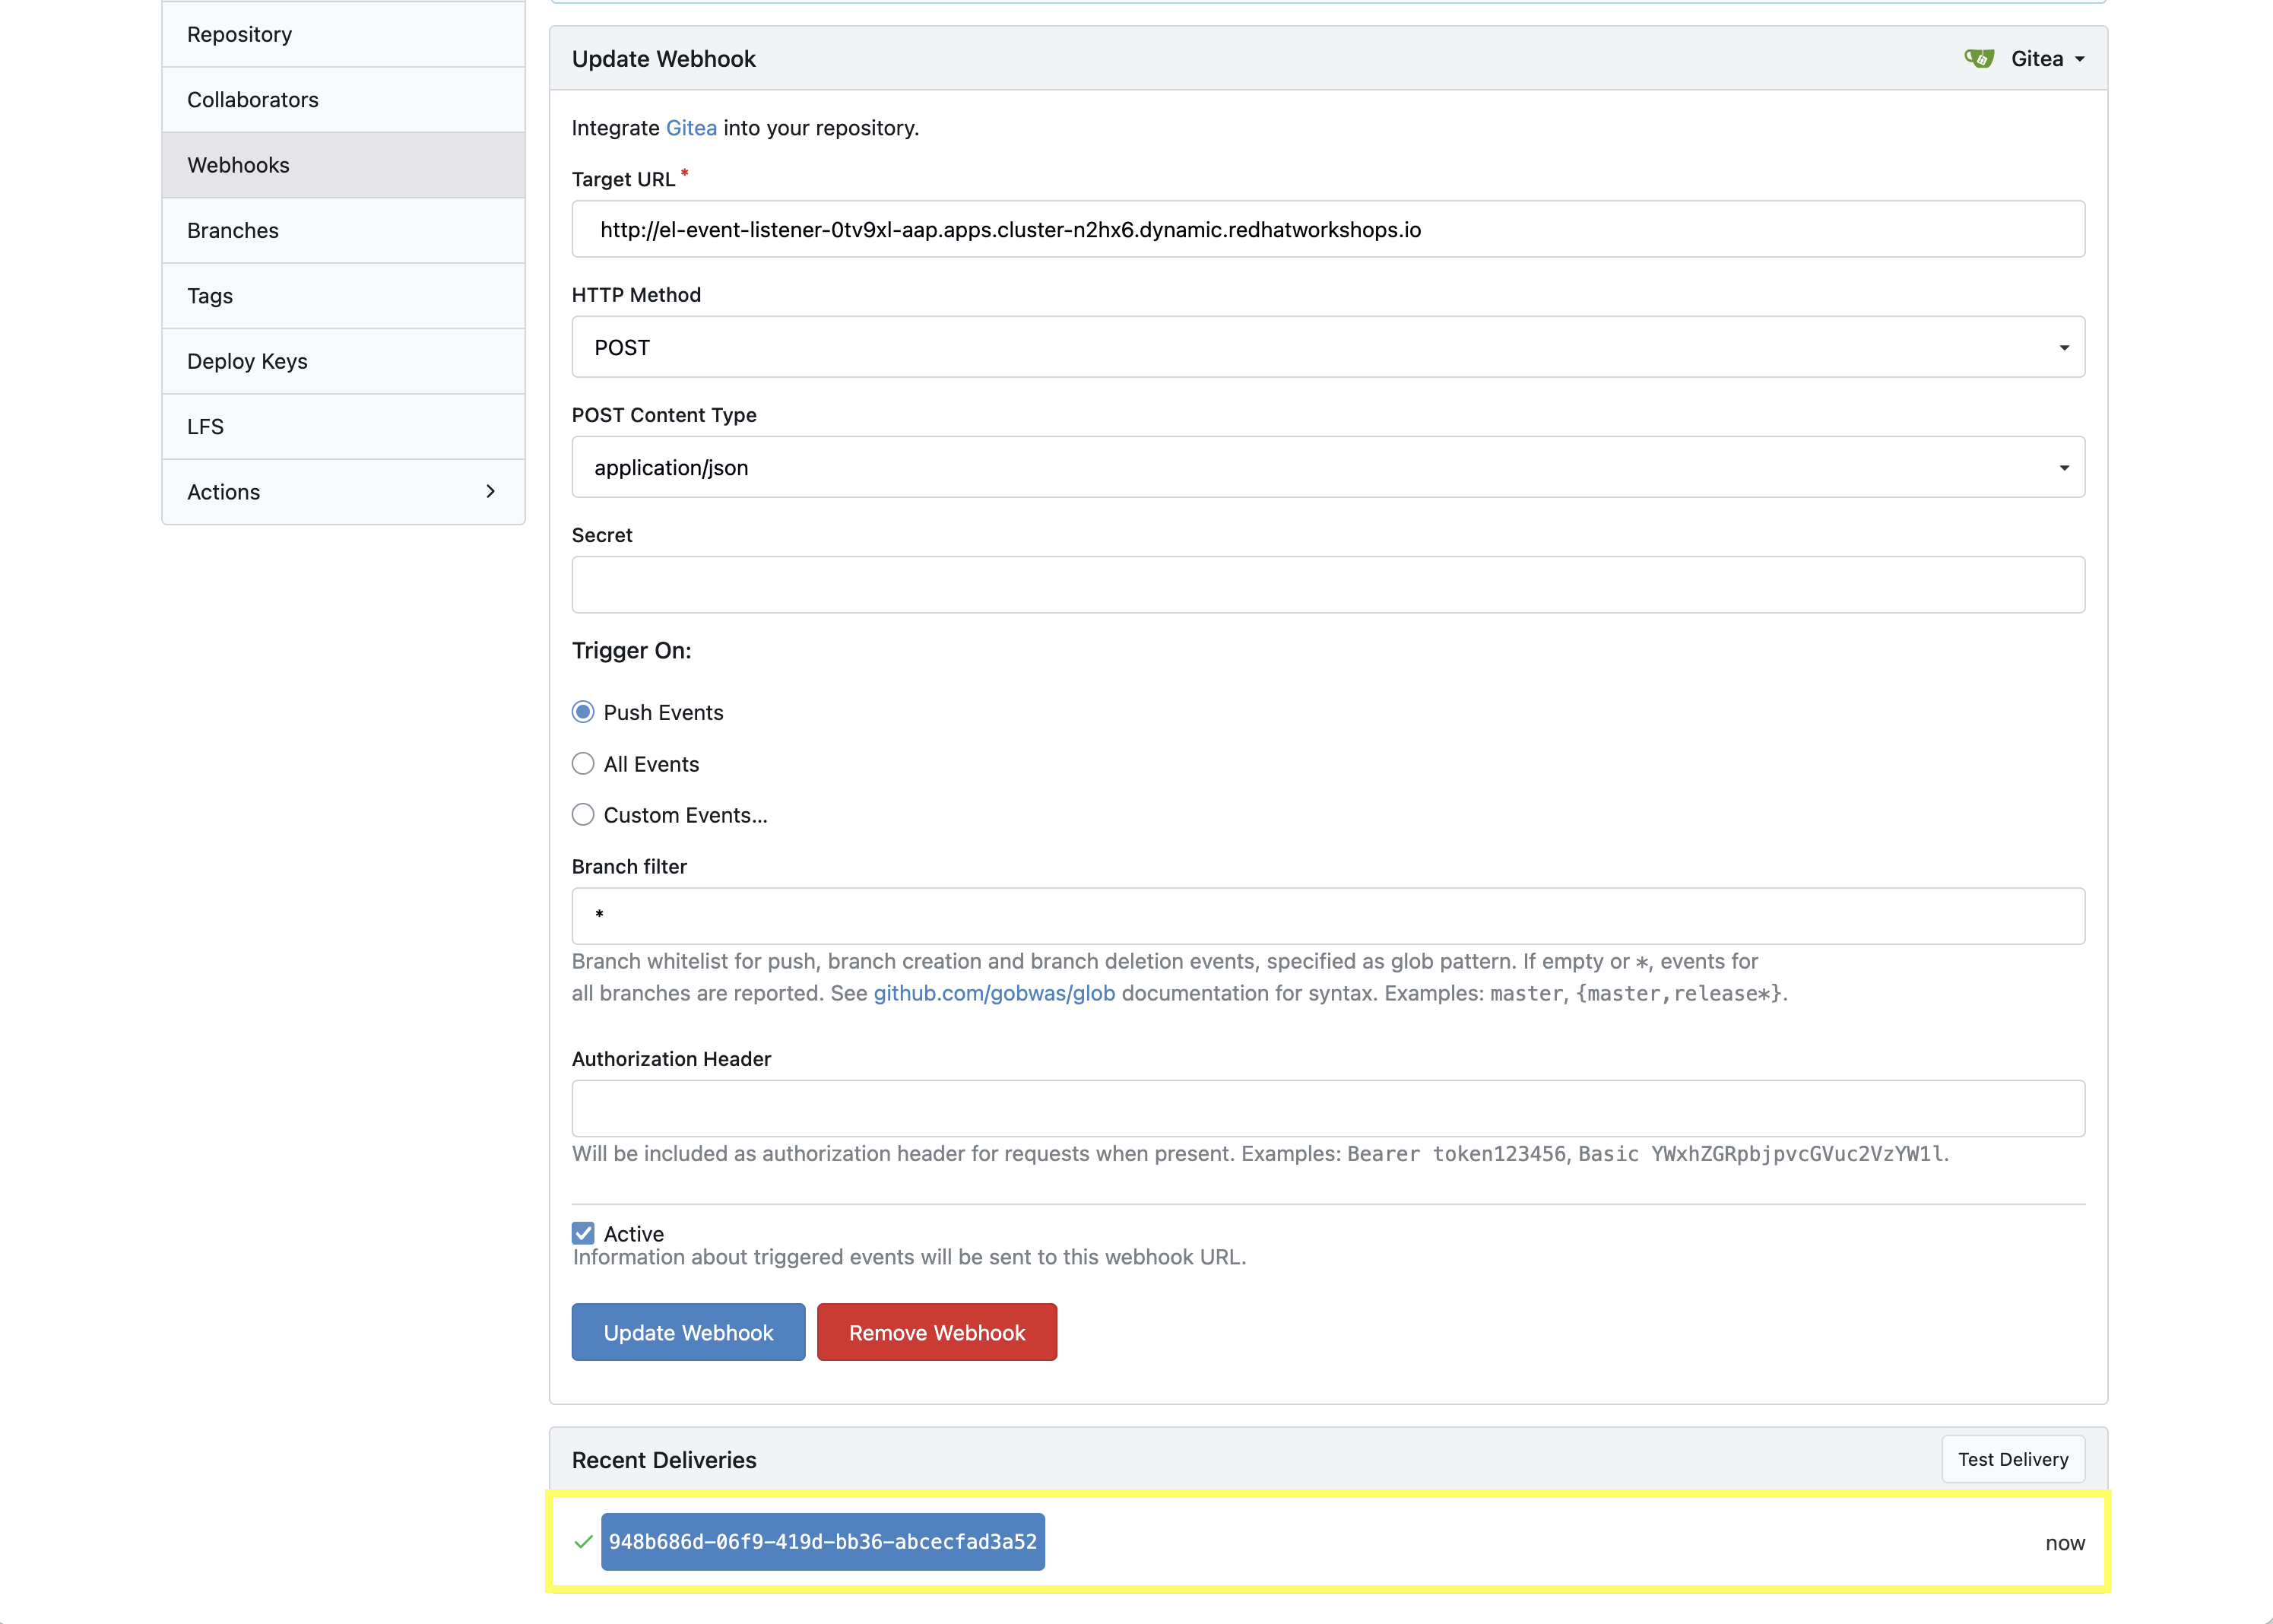
Task: Click inside the Secret input field
Action: point(1327,584)
